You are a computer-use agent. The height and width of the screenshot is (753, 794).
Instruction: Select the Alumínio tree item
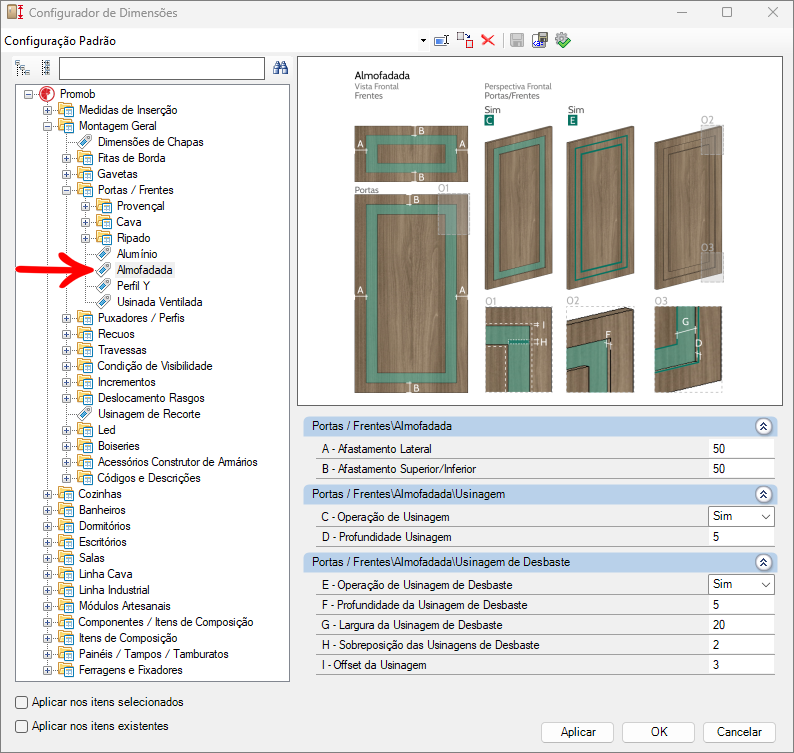pyautogui.click(x=137, y=254)
